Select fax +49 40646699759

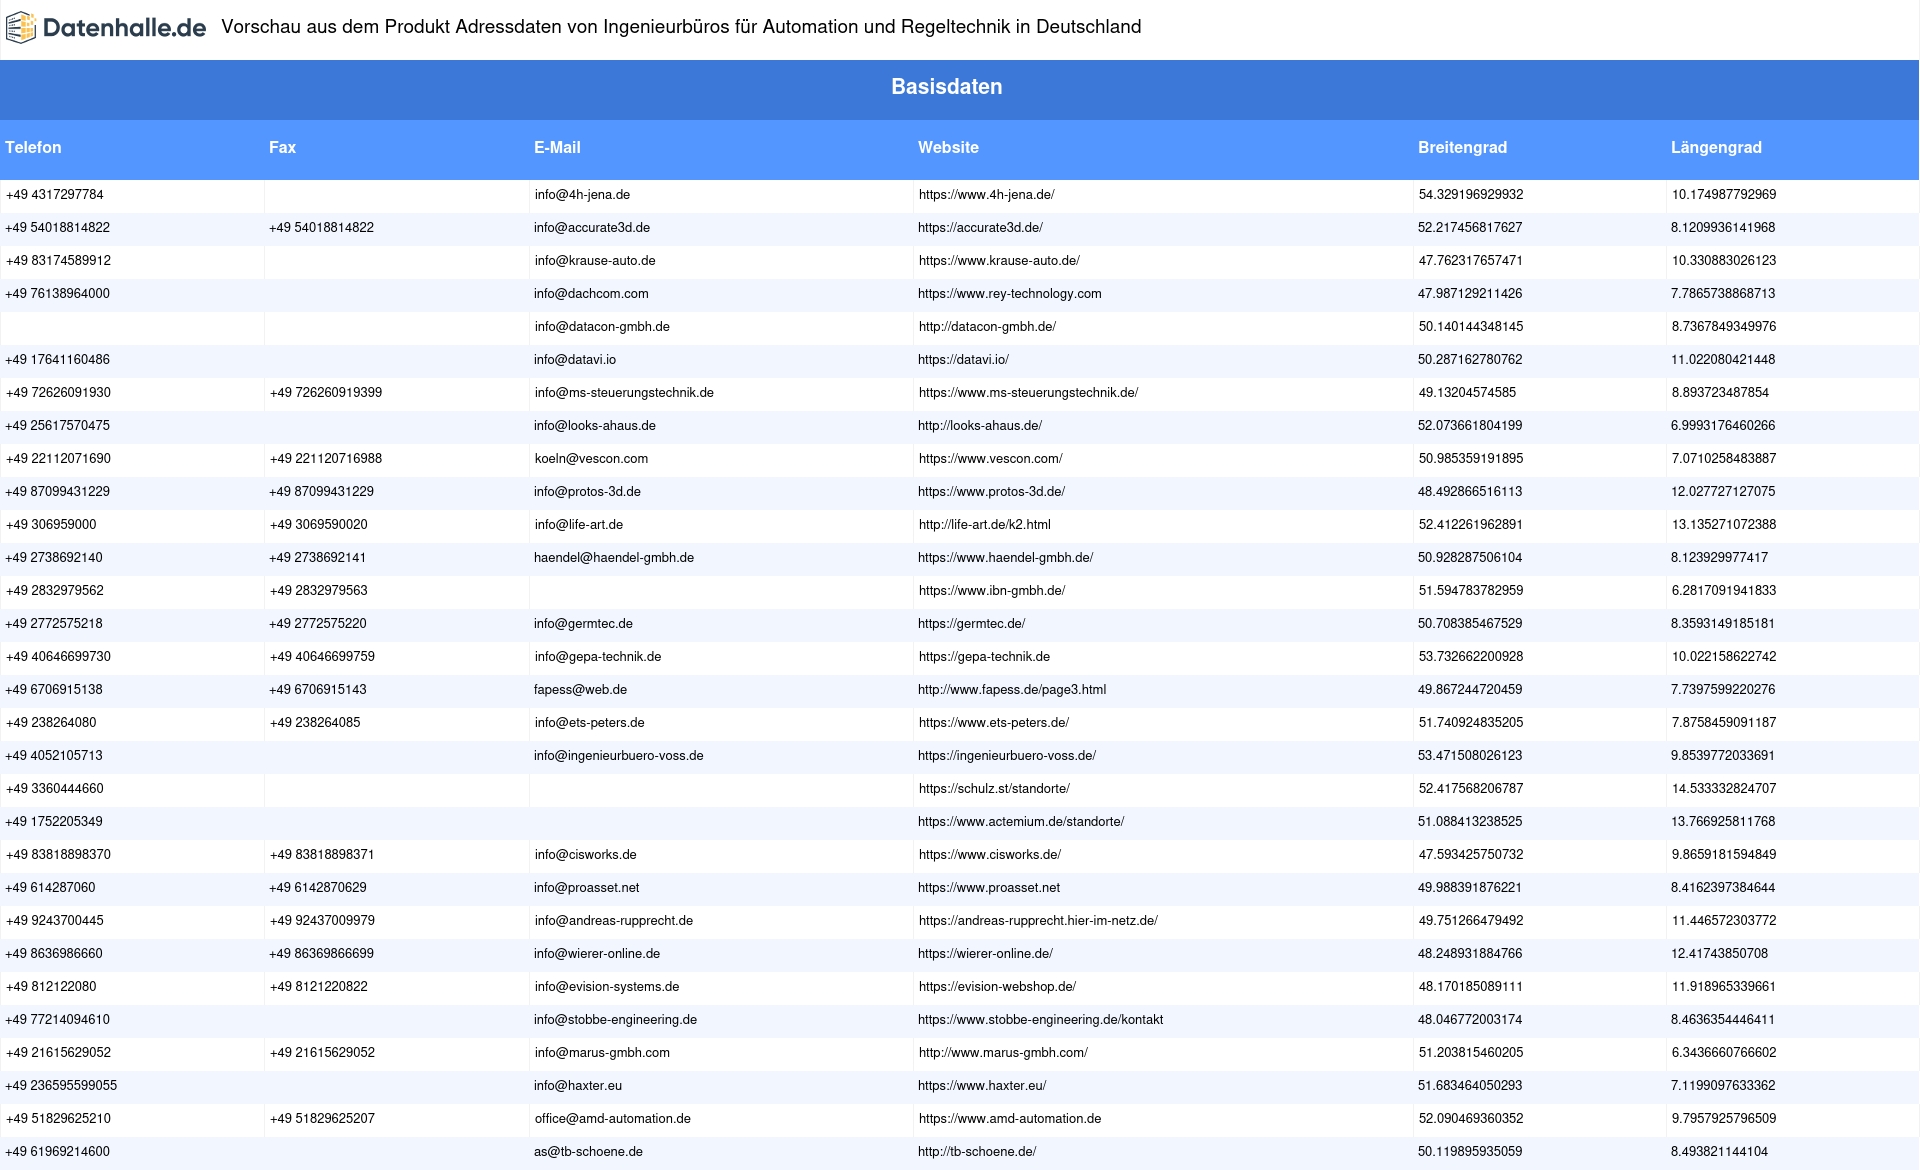tap(322, 657)
